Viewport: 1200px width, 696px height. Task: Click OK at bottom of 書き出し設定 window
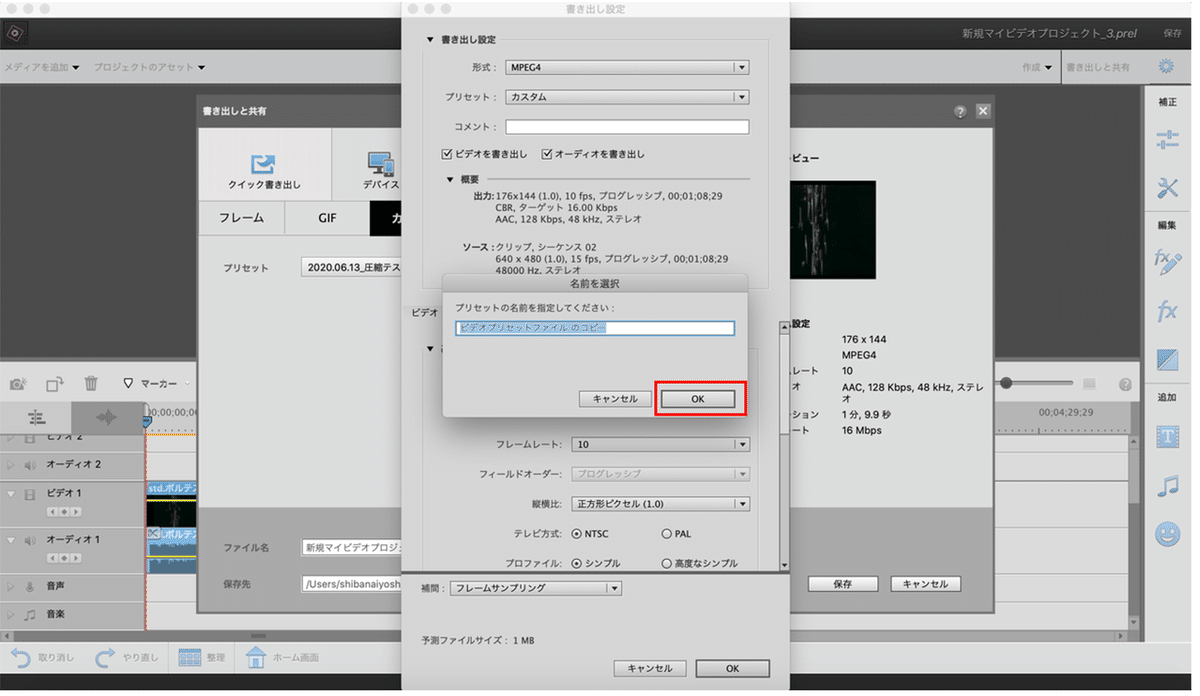point(732,668)
